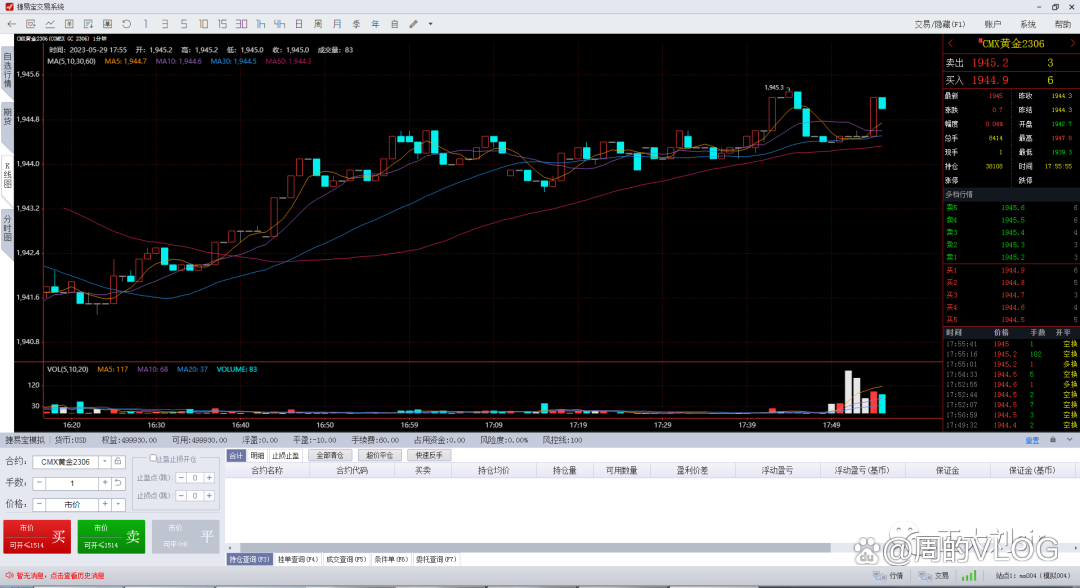This screenshot has width=1080, height=588.
Task: Switch to 1h chart period
Action: (260, 24)
